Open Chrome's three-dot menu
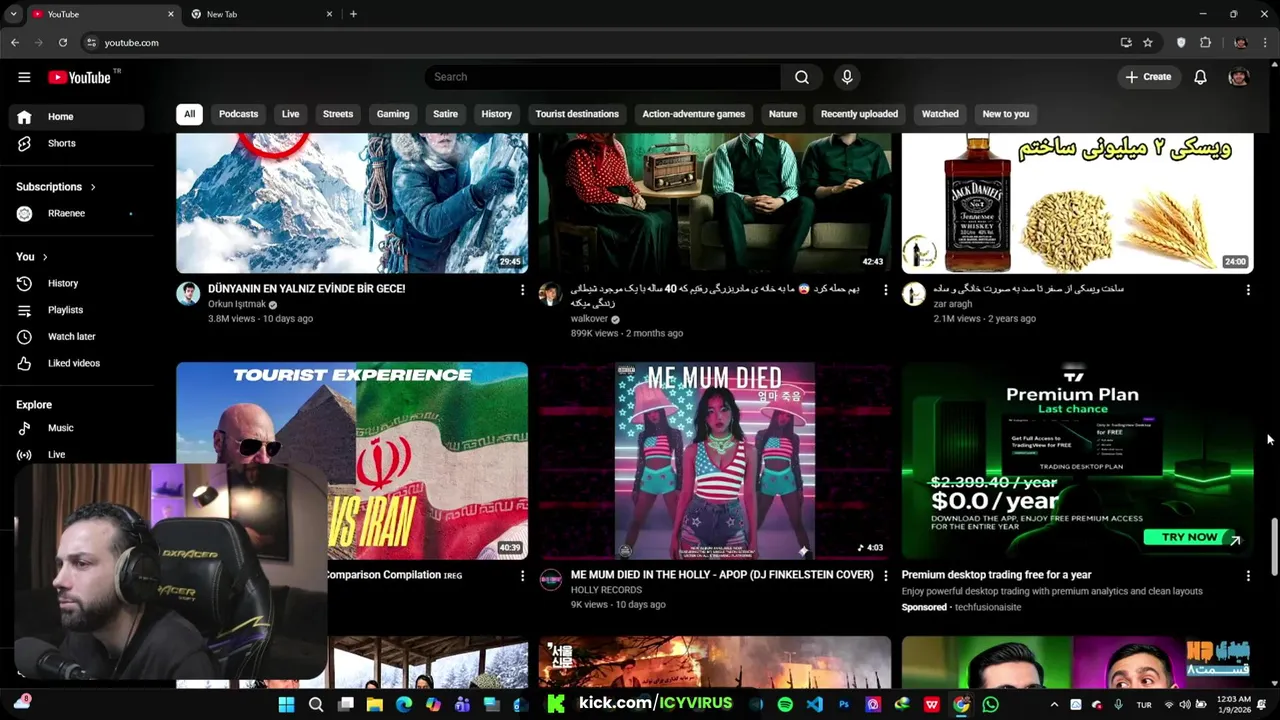The width and height of the screenshot is (1280, 720). click(x=1266, y=43)
